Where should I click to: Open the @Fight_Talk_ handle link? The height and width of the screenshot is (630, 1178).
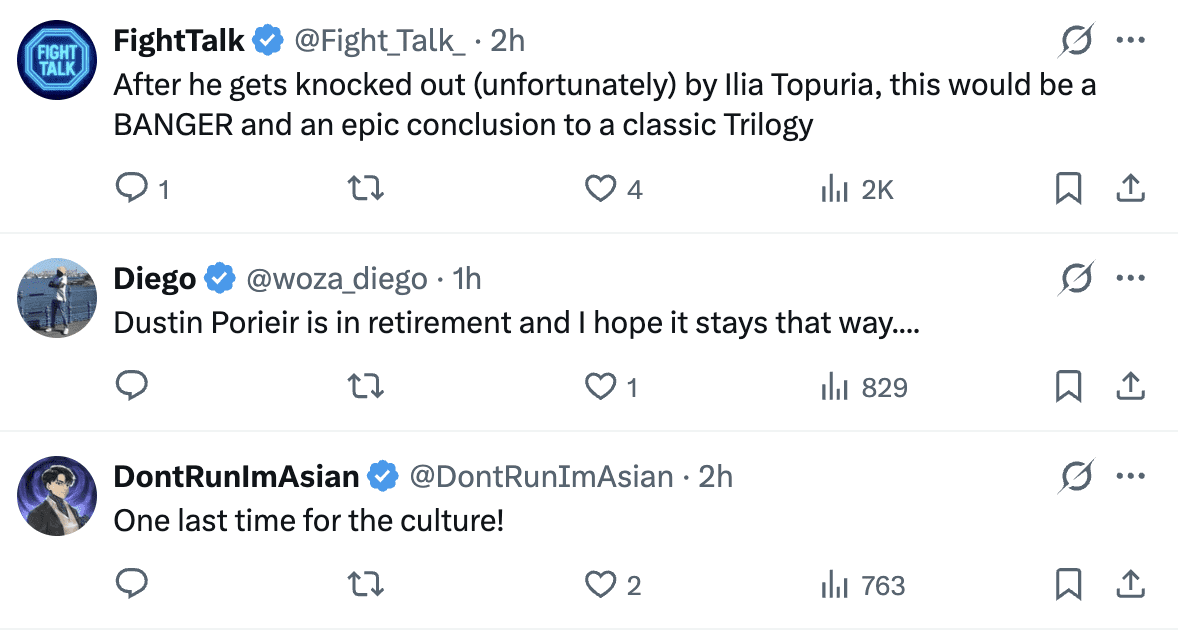(379, 40)
